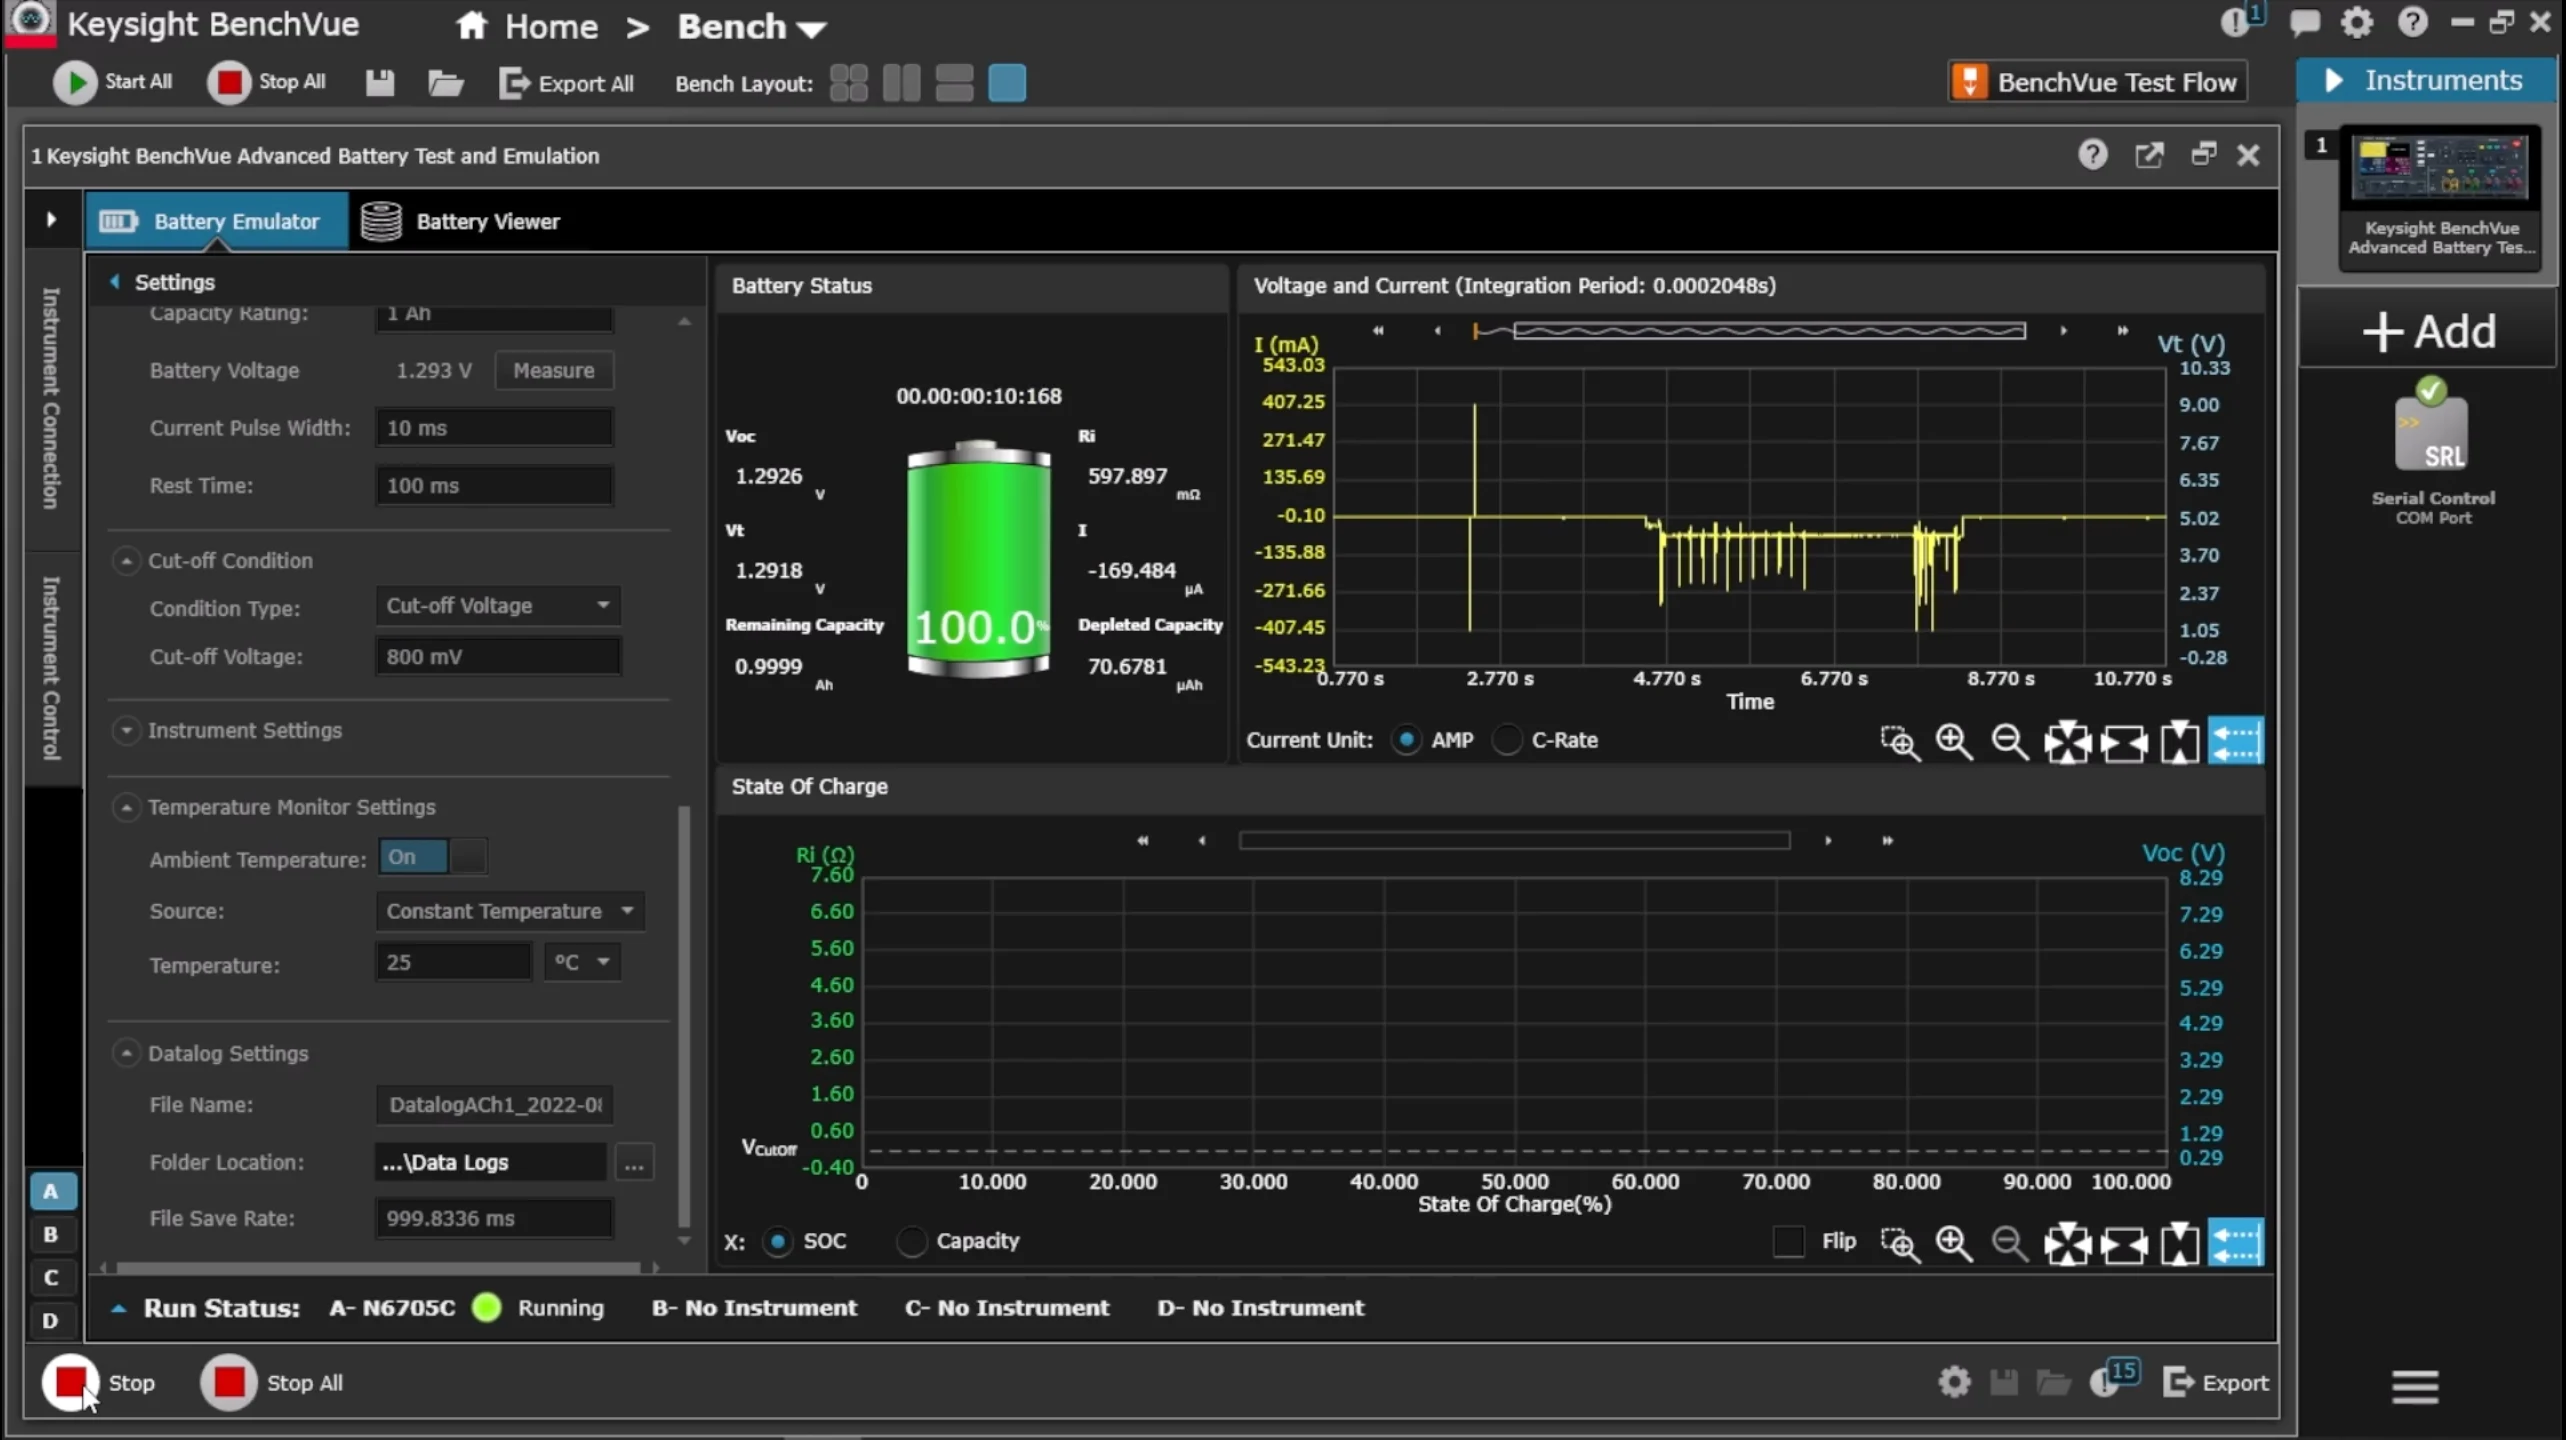
Task: Click vertical autoscale icon in Voltage and Current chart
Action: coord(2179,742)
